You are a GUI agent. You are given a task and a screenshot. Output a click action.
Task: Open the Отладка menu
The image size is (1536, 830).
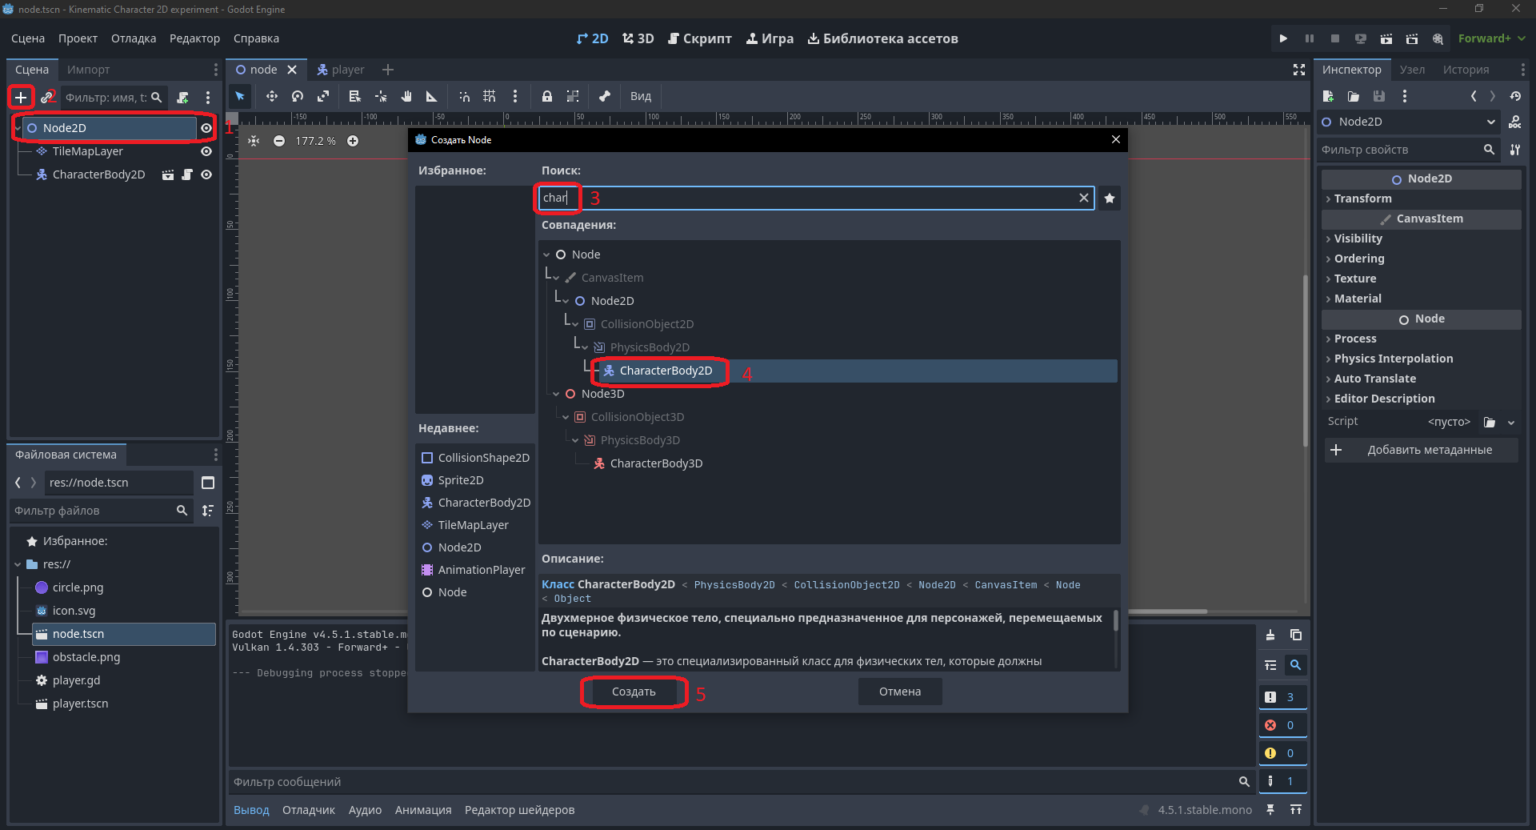tap(133, 38)
